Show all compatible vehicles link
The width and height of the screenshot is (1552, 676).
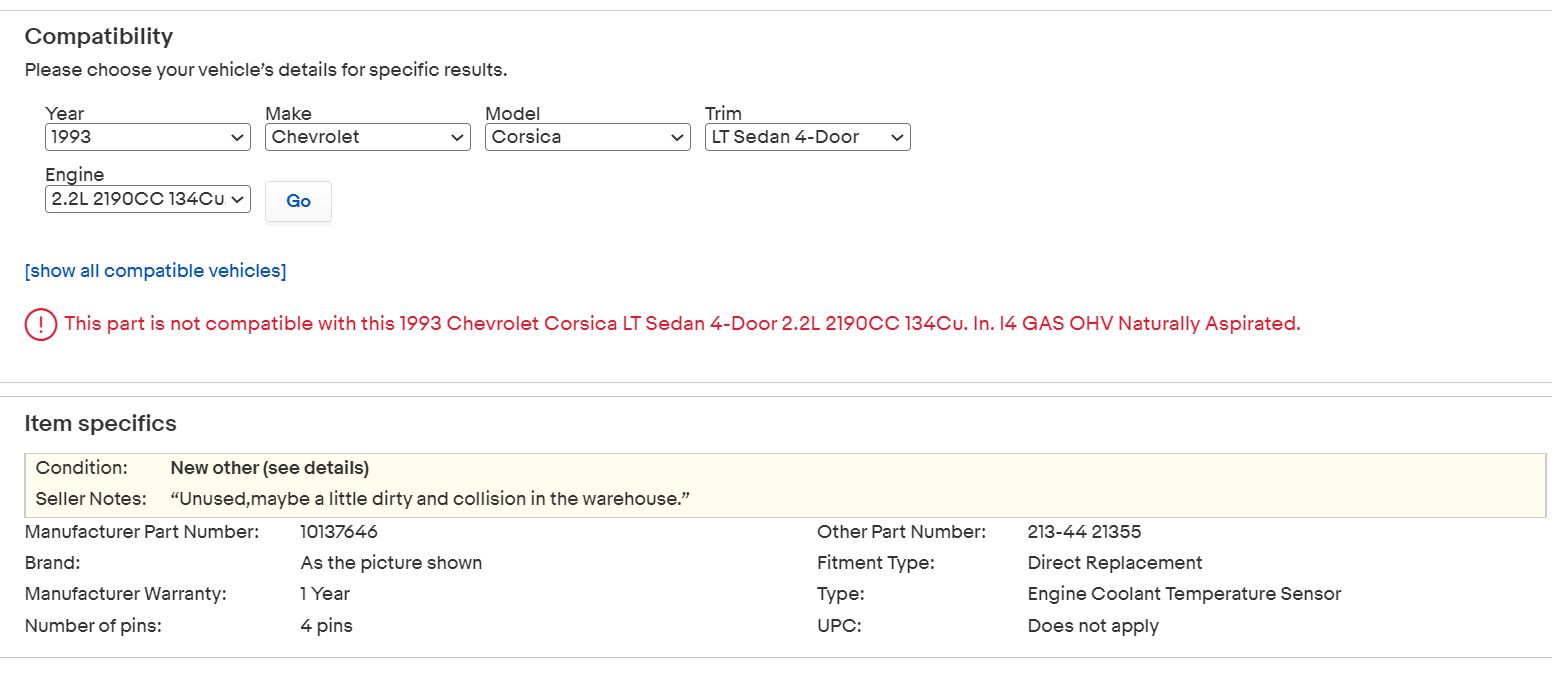[155, 271]
